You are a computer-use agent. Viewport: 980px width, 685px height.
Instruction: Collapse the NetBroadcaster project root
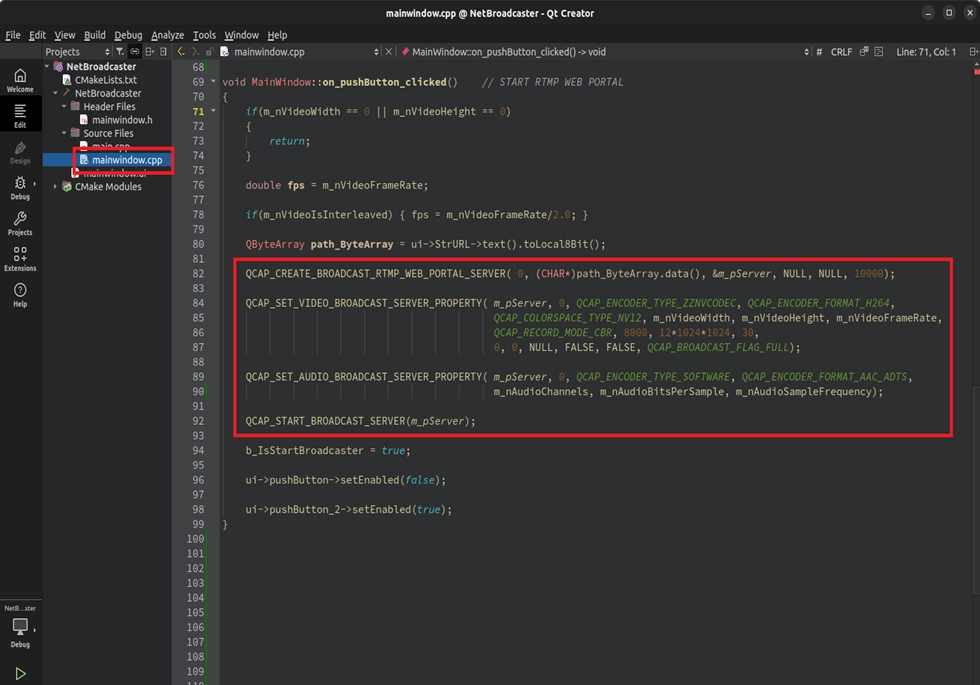point(47,66)
